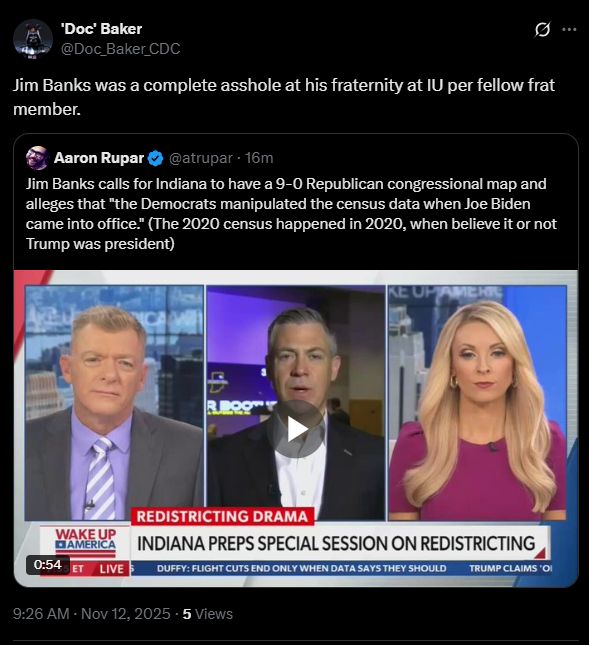Click the Wake Up America logo in video
The width and height of the screenshot is (589, 645).
coord(86,540)
